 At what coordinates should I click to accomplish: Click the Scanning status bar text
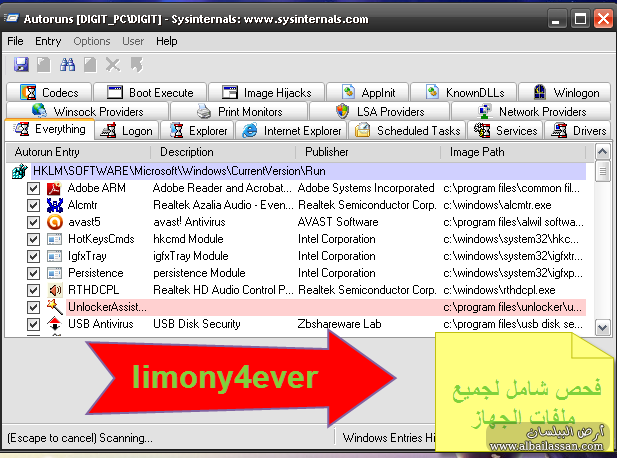click(80, 438)
